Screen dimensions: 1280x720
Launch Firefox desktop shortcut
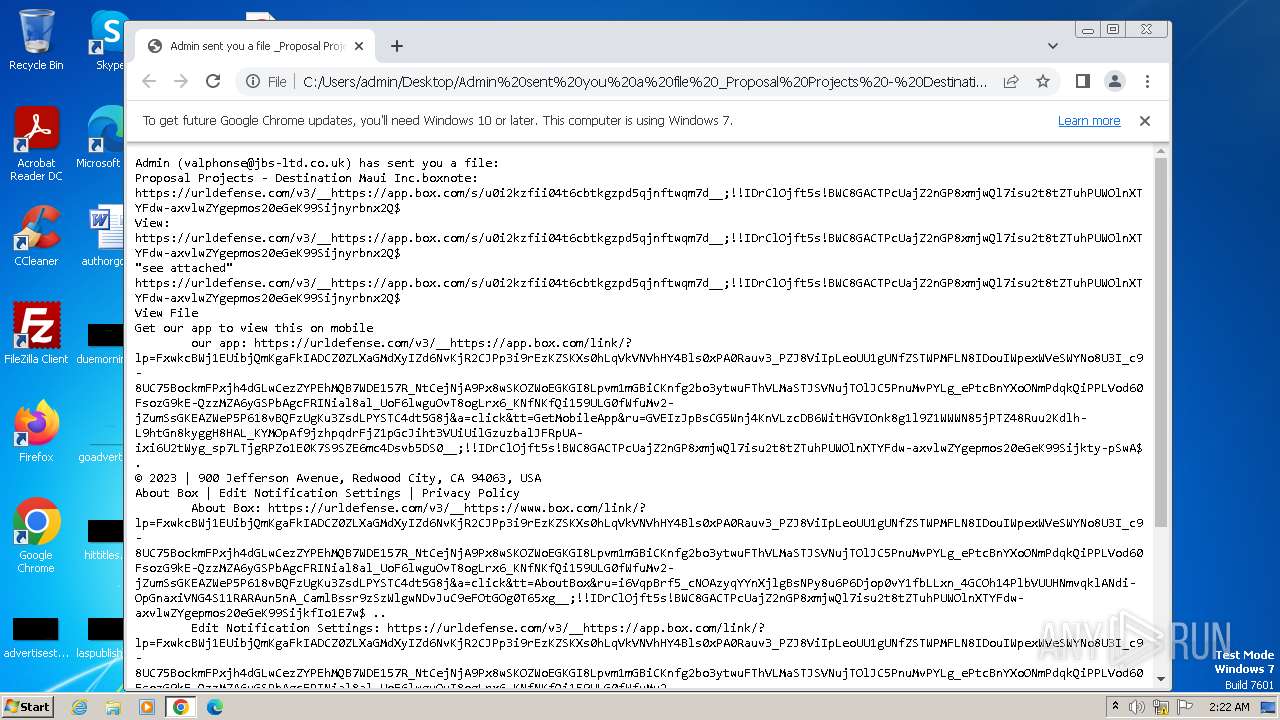click(x=36, y=432)
